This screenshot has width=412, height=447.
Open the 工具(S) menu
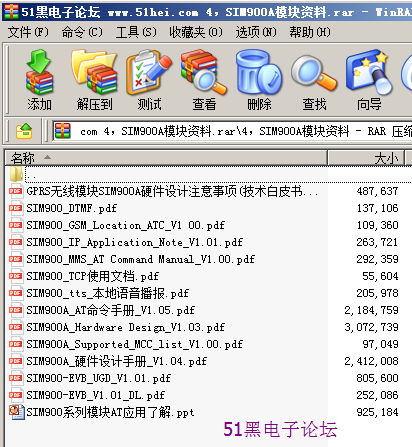[x=136, y=32]
